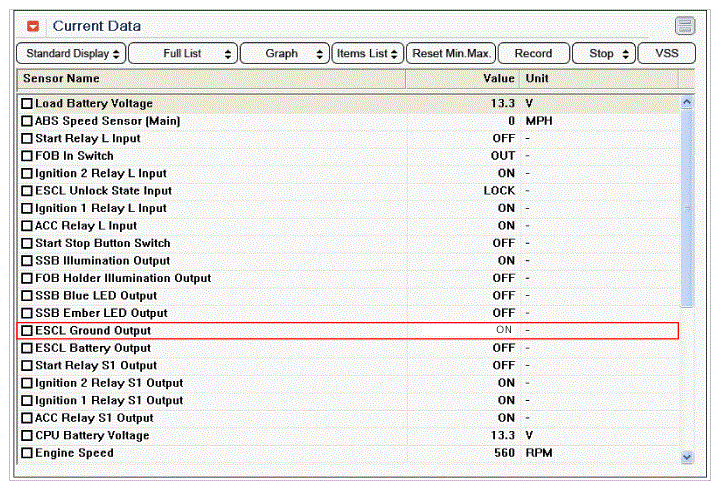Click the Value column header

[462, 79]
